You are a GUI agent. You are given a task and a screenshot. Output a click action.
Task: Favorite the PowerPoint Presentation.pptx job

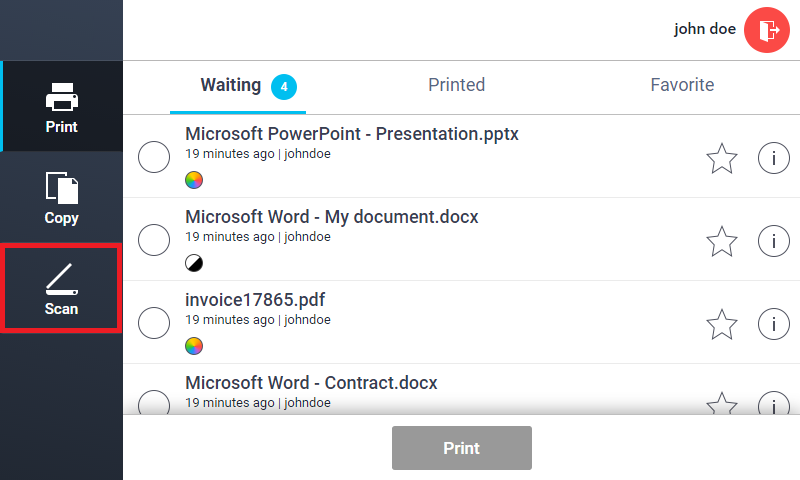click(x=721, y=158)
